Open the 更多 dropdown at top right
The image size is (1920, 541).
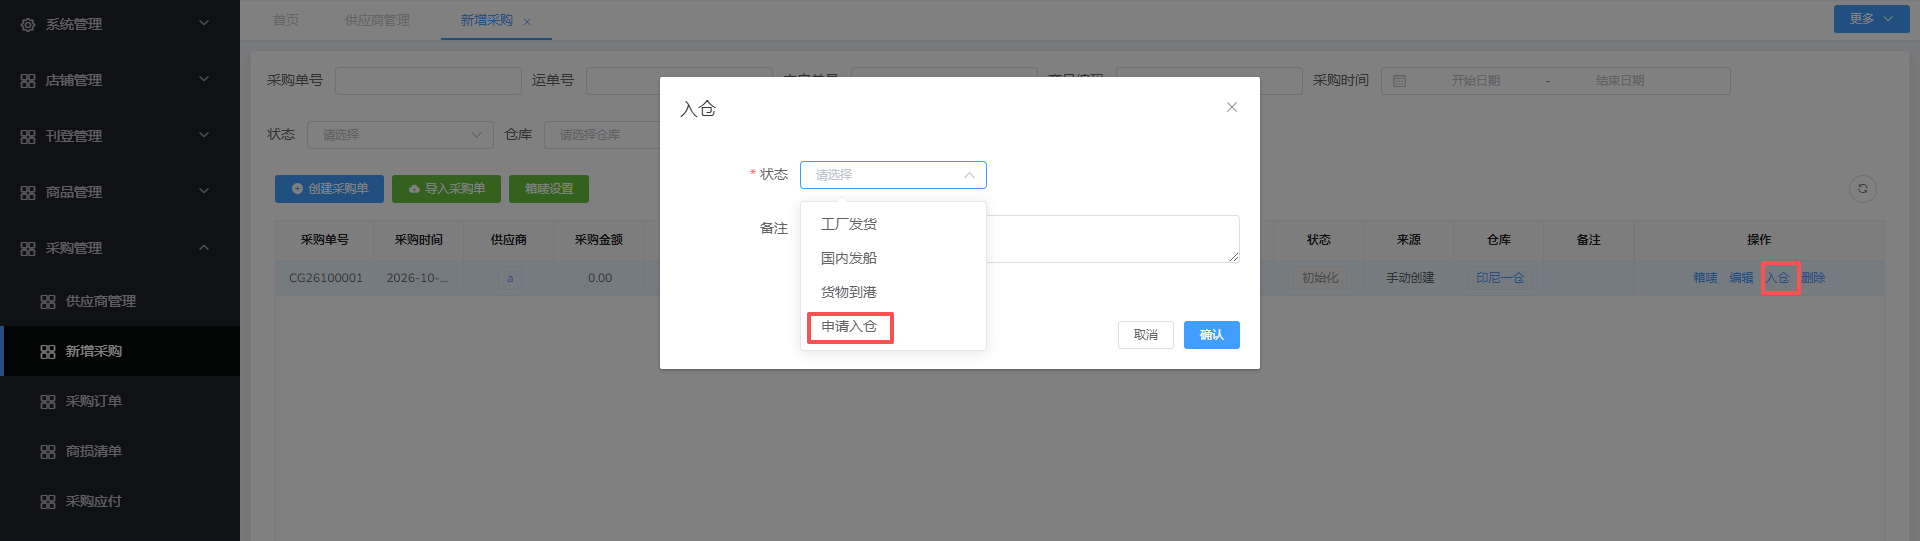[x=1871, y=19]
